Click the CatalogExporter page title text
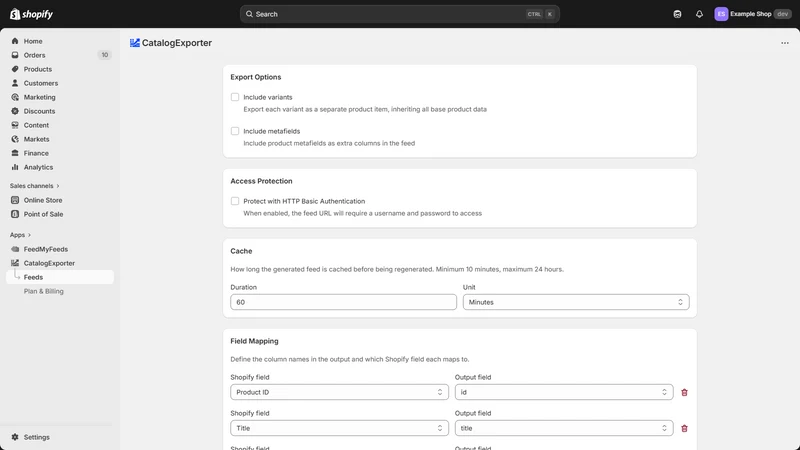This screenshot has height=450, width=800. point(177,43)
